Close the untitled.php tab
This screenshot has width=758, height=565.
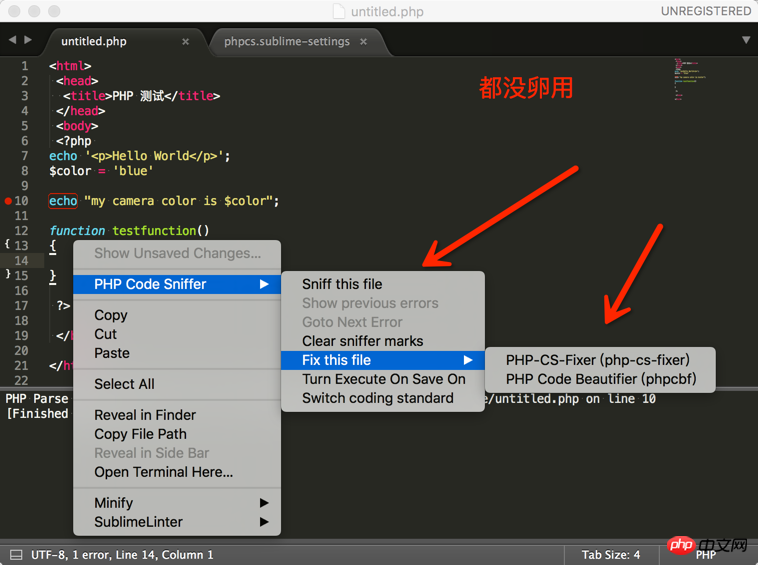pos(185,42)
